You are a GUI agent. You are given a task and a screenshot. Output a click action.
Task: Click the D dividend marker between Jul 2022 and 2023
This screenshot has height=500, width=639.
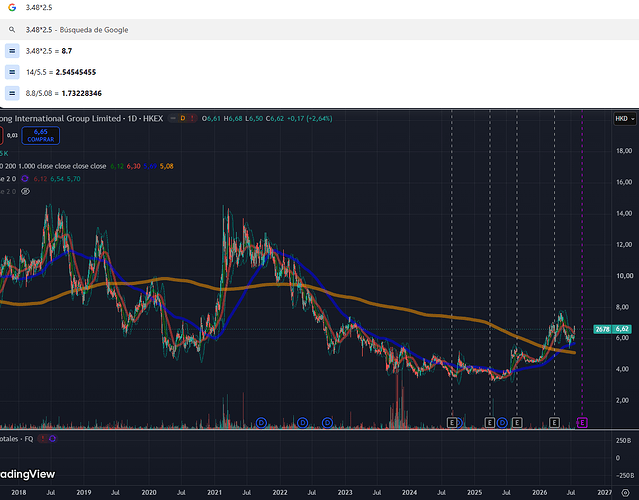(x=328, y=423)
